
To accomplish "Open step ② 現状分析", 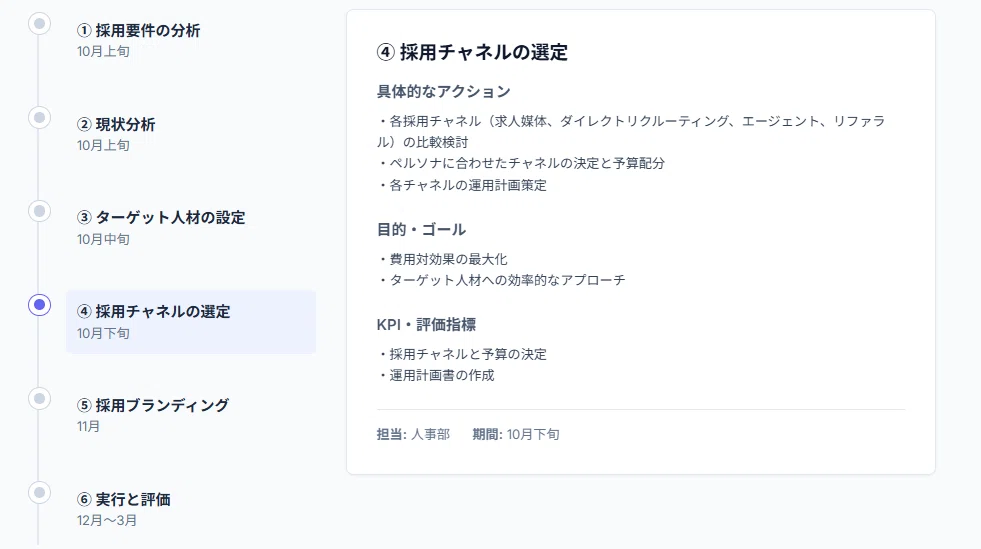I will coord(191,134).
